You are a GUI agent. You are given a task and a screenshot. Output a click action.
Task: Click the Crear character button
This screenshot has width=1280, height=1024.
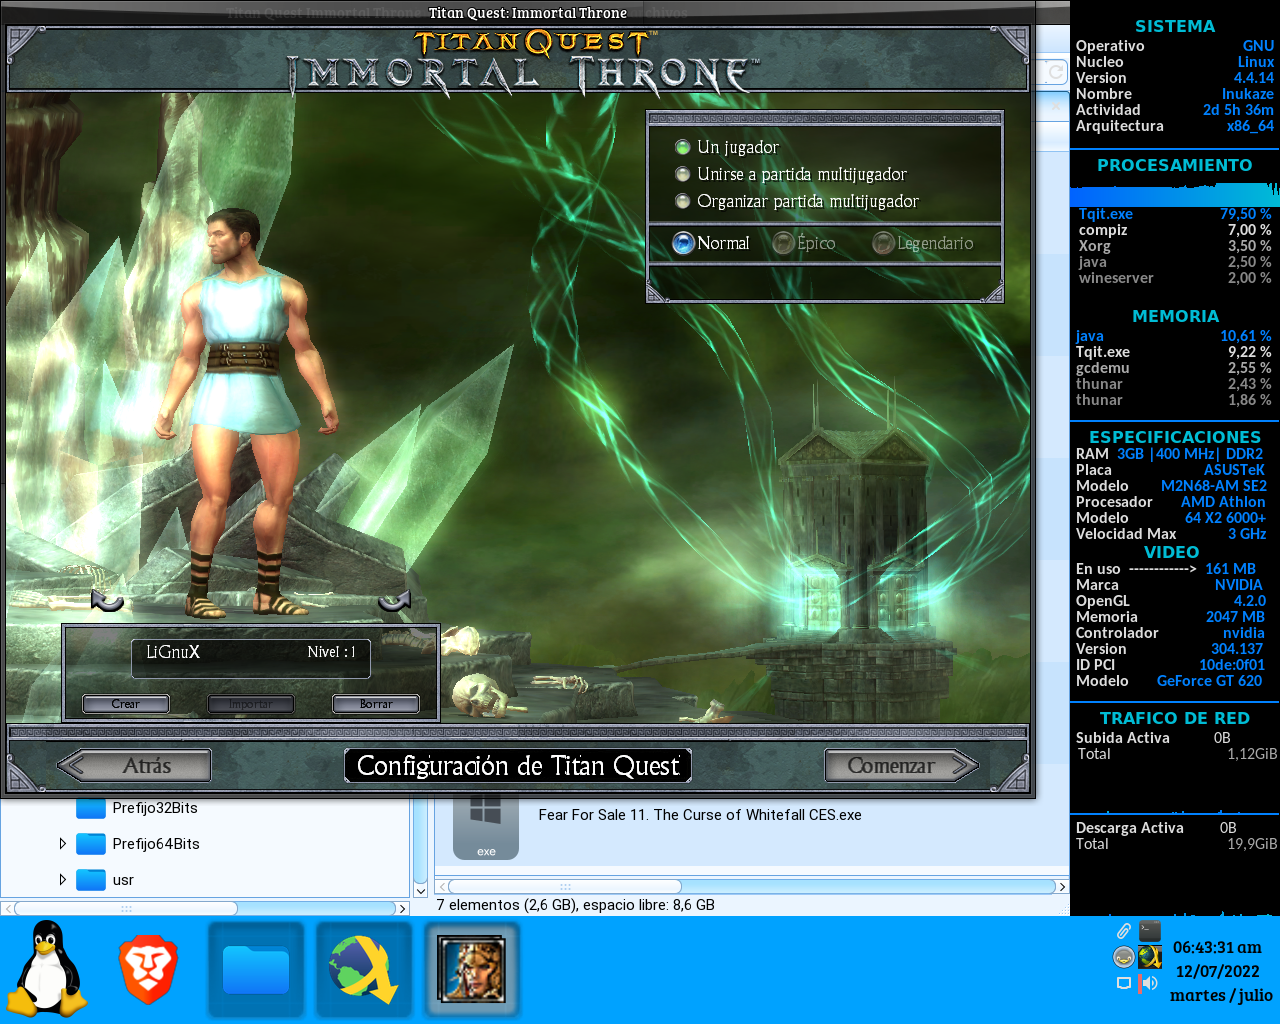[x=126, y=704]
